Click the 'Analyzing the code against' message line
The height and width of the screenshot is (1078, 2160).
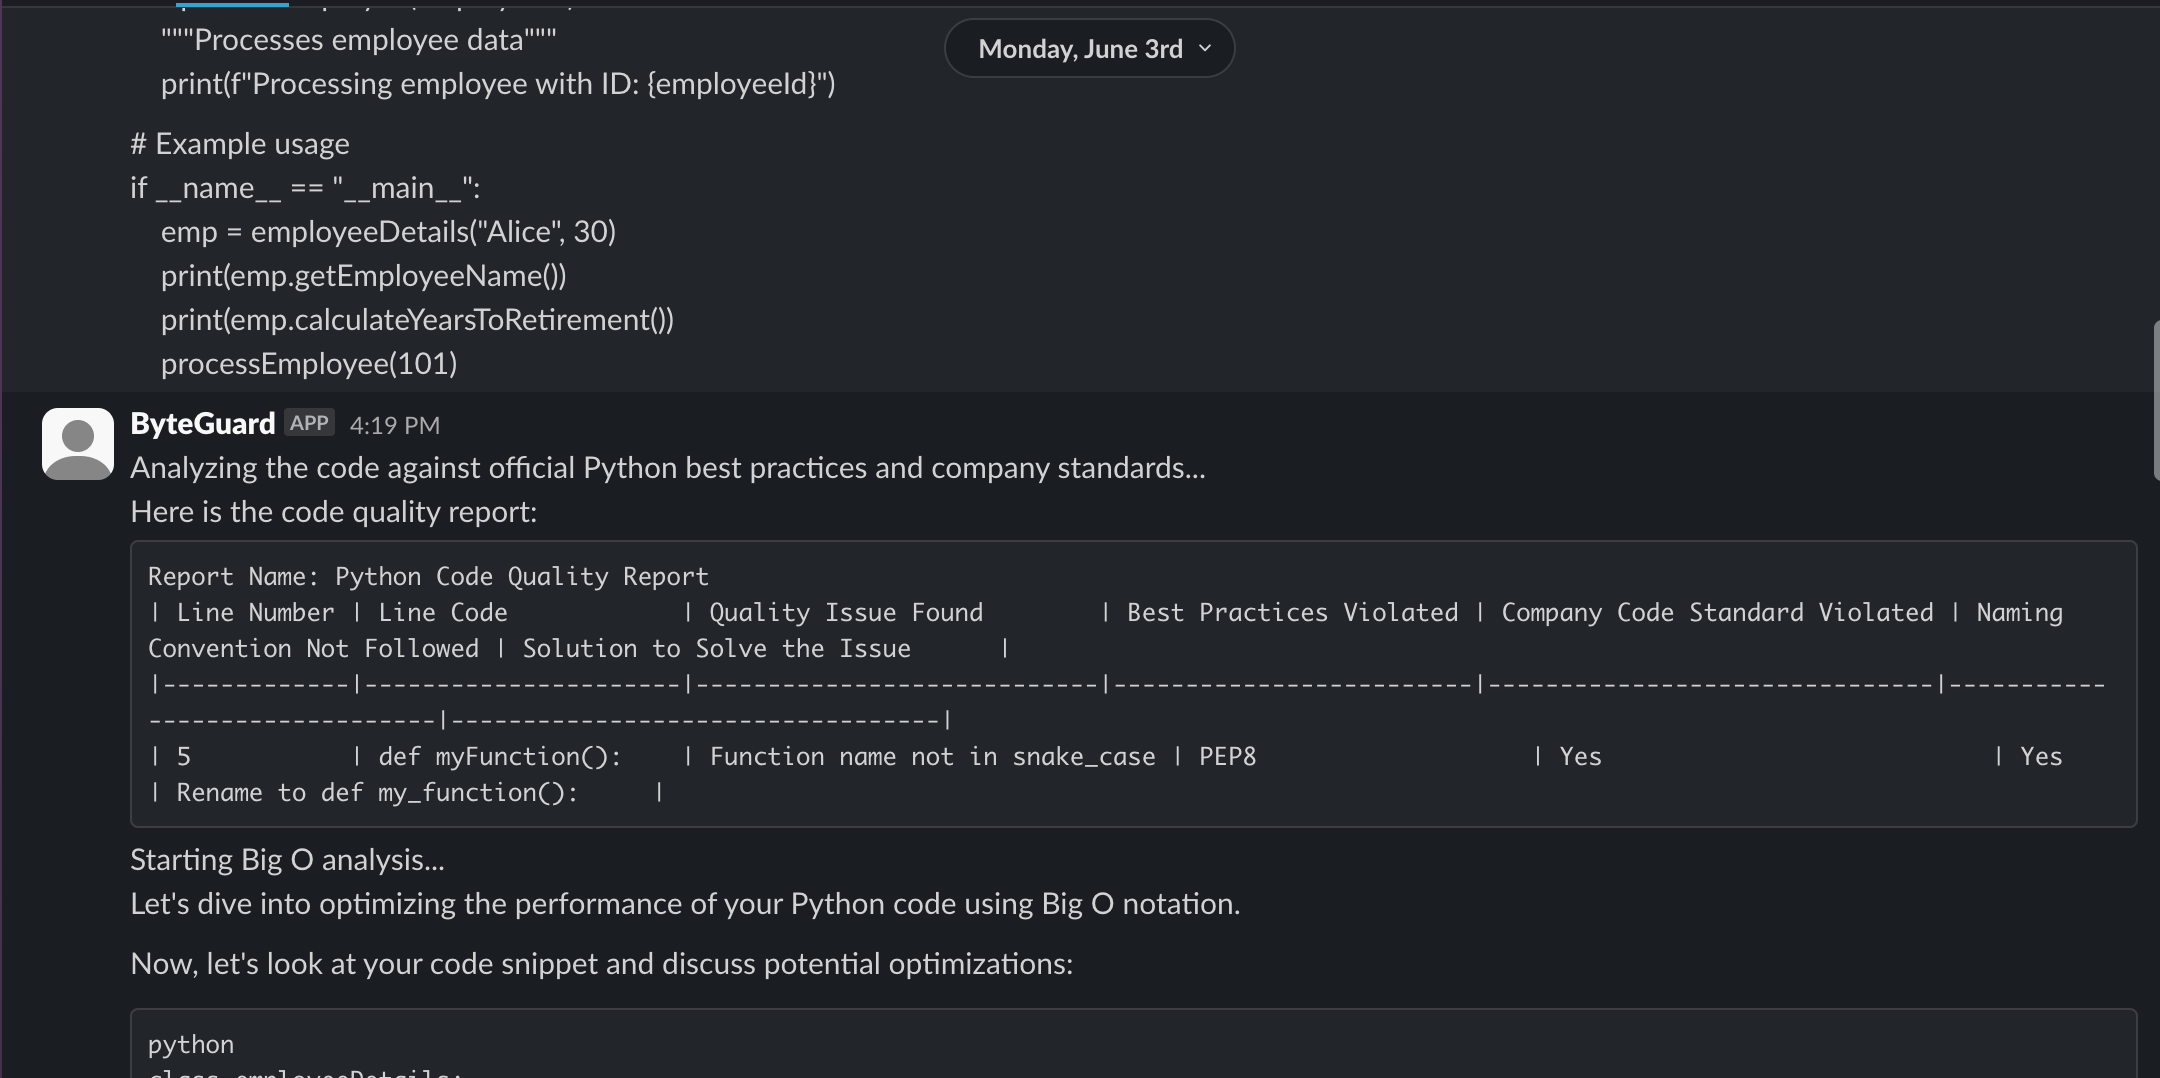[667, 468]
